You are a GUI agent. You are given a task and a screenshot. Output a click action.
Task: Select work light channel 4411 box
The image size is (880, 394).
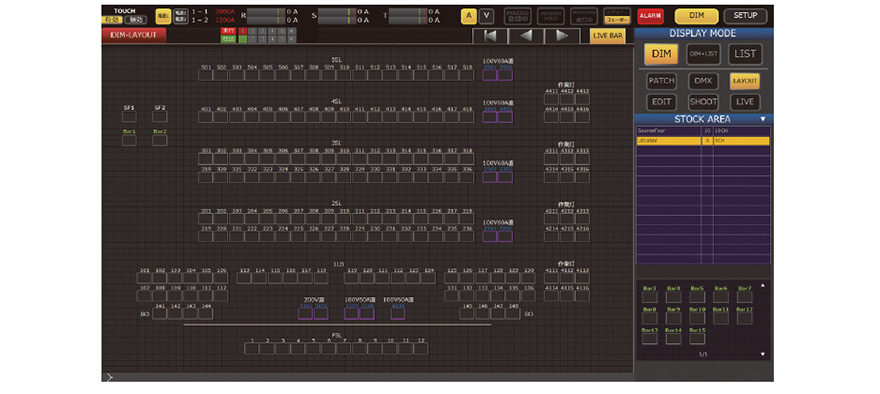(551, 99)
